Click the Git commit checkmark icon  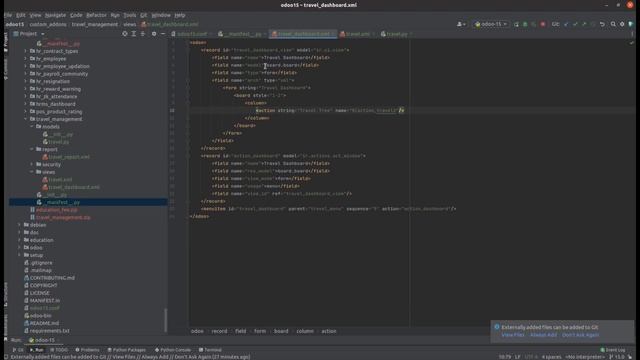[575, 24]
